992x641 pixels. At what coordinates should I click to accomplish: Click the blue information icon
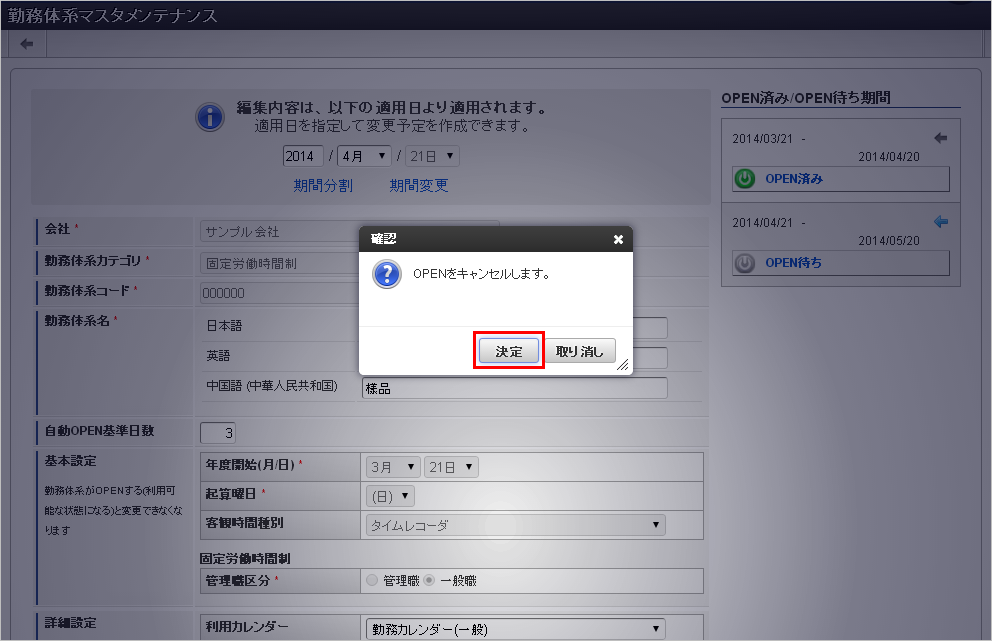click(x=210, y=117)
